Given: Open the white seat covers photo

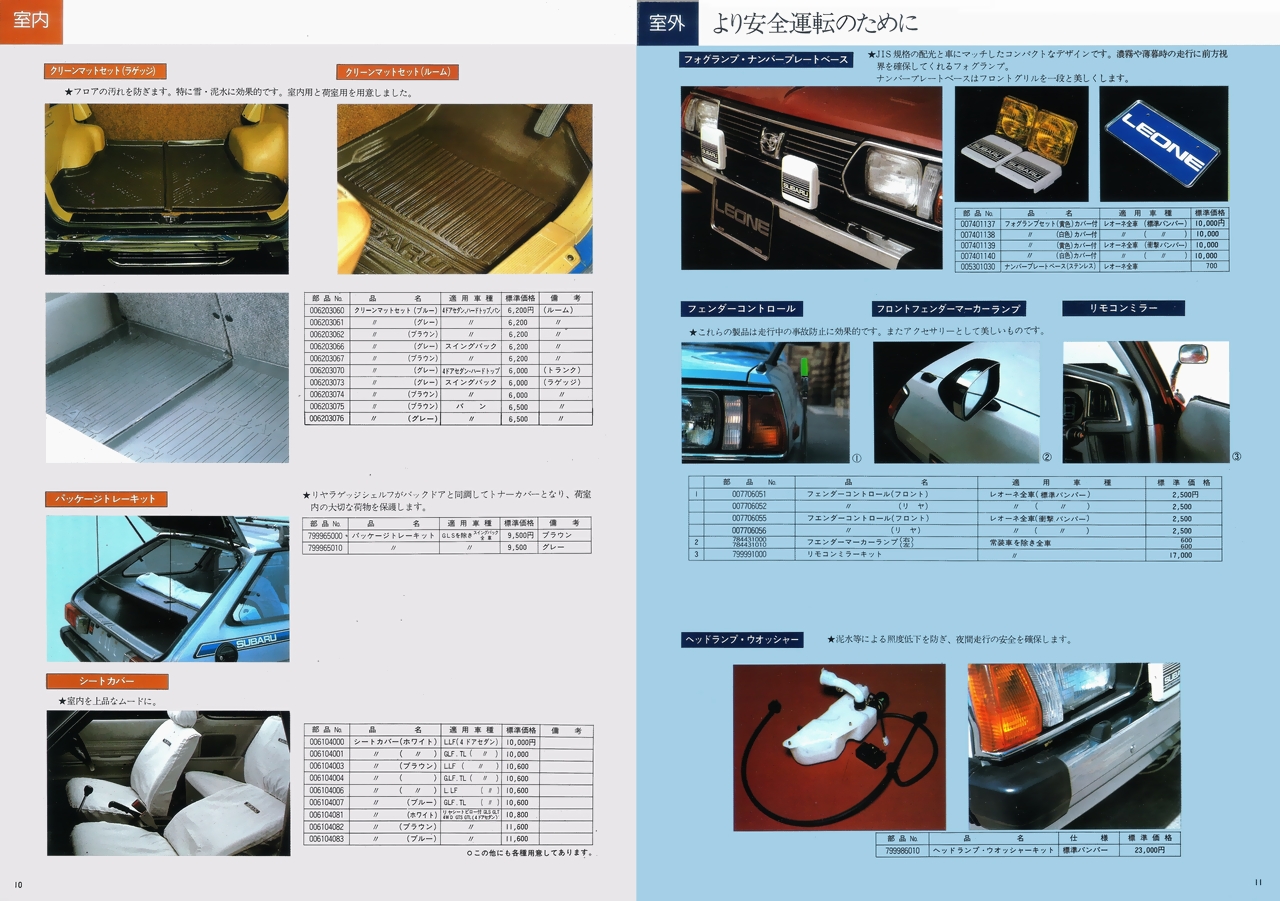Looking at the screenshot, I should pos(168,783).
